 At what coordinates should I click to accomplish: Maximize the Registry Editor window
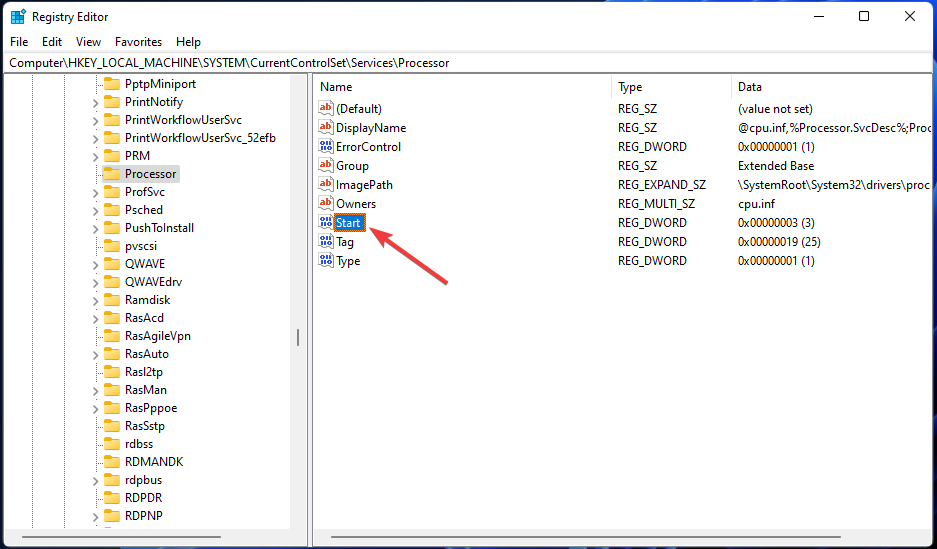(864, 17)
